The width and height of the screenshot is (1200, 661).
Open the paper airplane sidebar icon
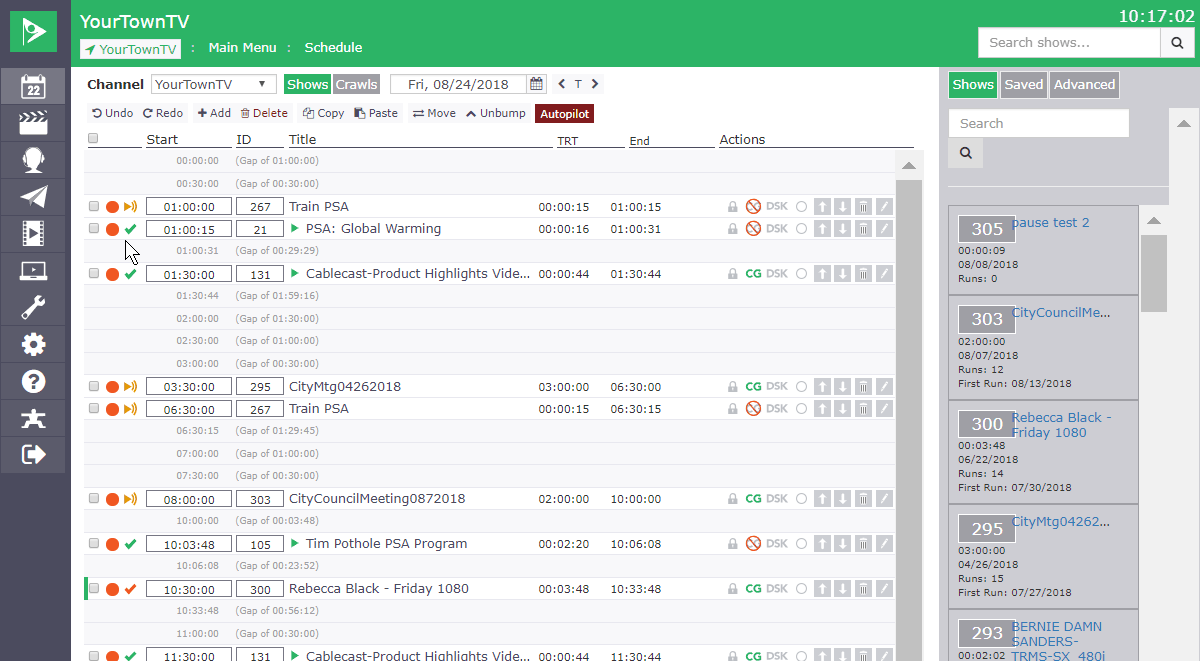click(33, 197)
